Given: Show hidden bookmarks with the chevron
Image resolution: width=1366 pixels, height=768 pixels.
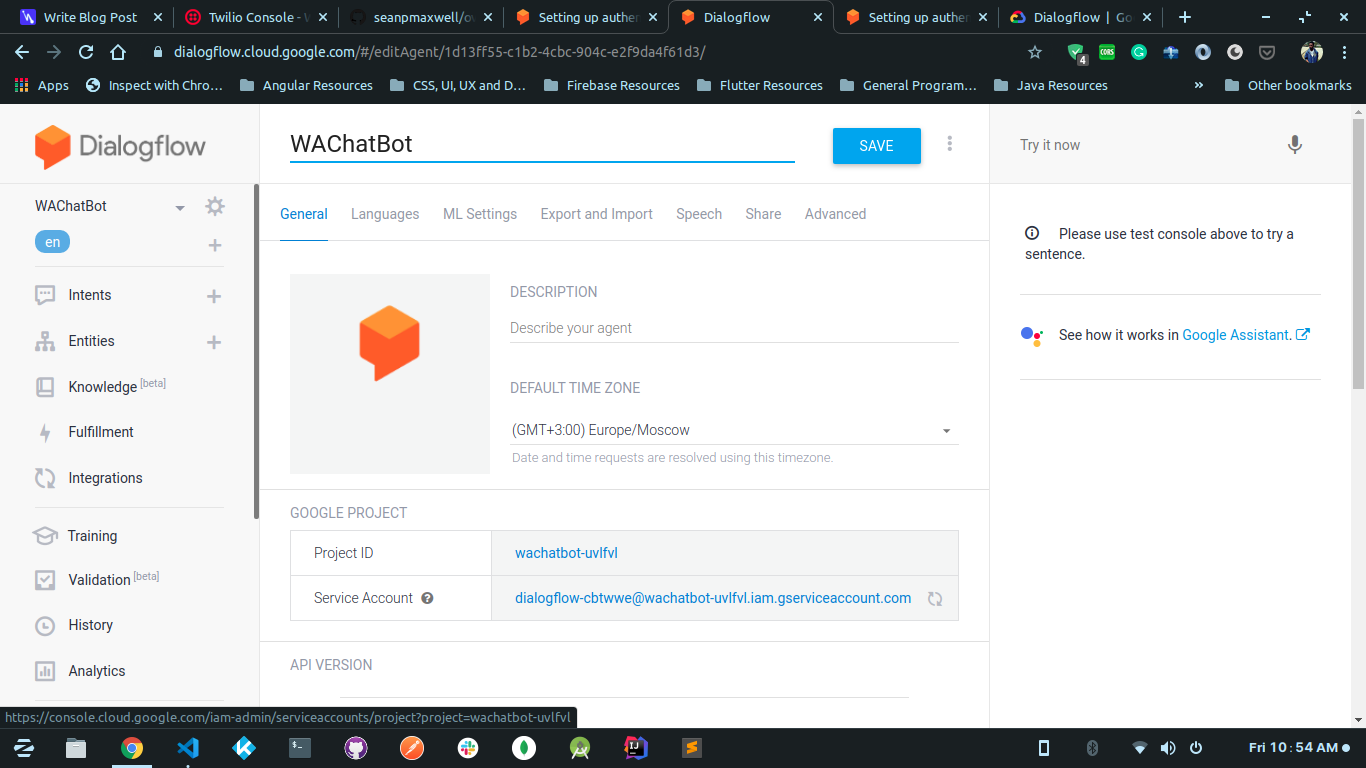Looking at the screenshot, I should point(1199,85).
